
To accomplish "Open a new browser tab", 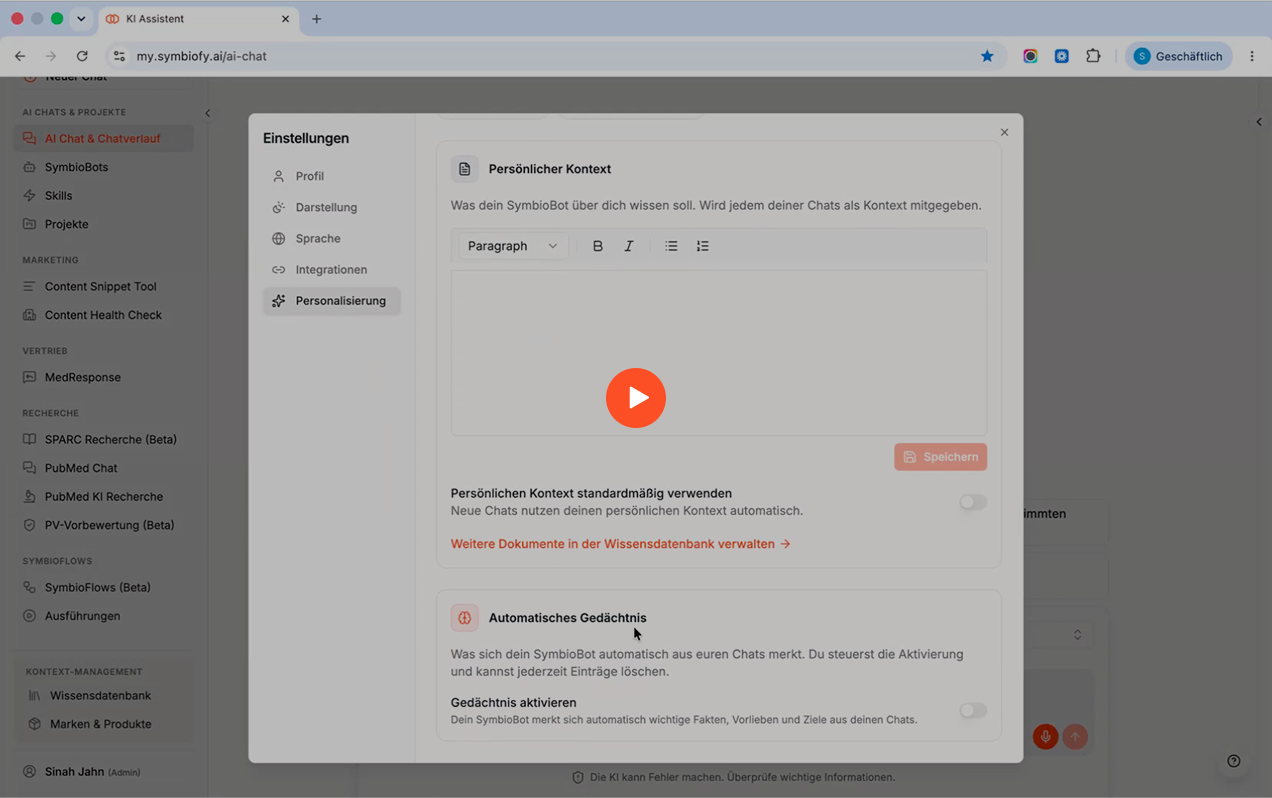I will (317, 19).
